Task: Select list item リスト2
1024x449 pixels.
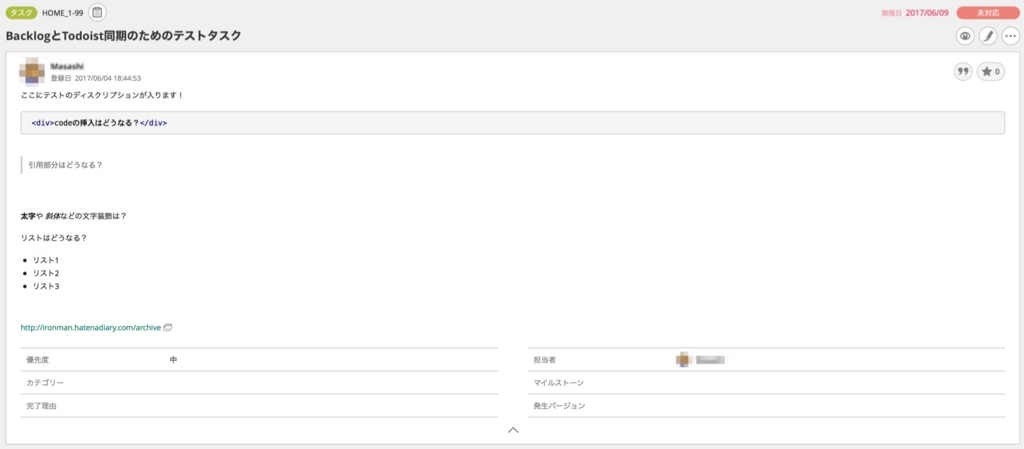Action: pyautogui.click(x=46, y=273)
